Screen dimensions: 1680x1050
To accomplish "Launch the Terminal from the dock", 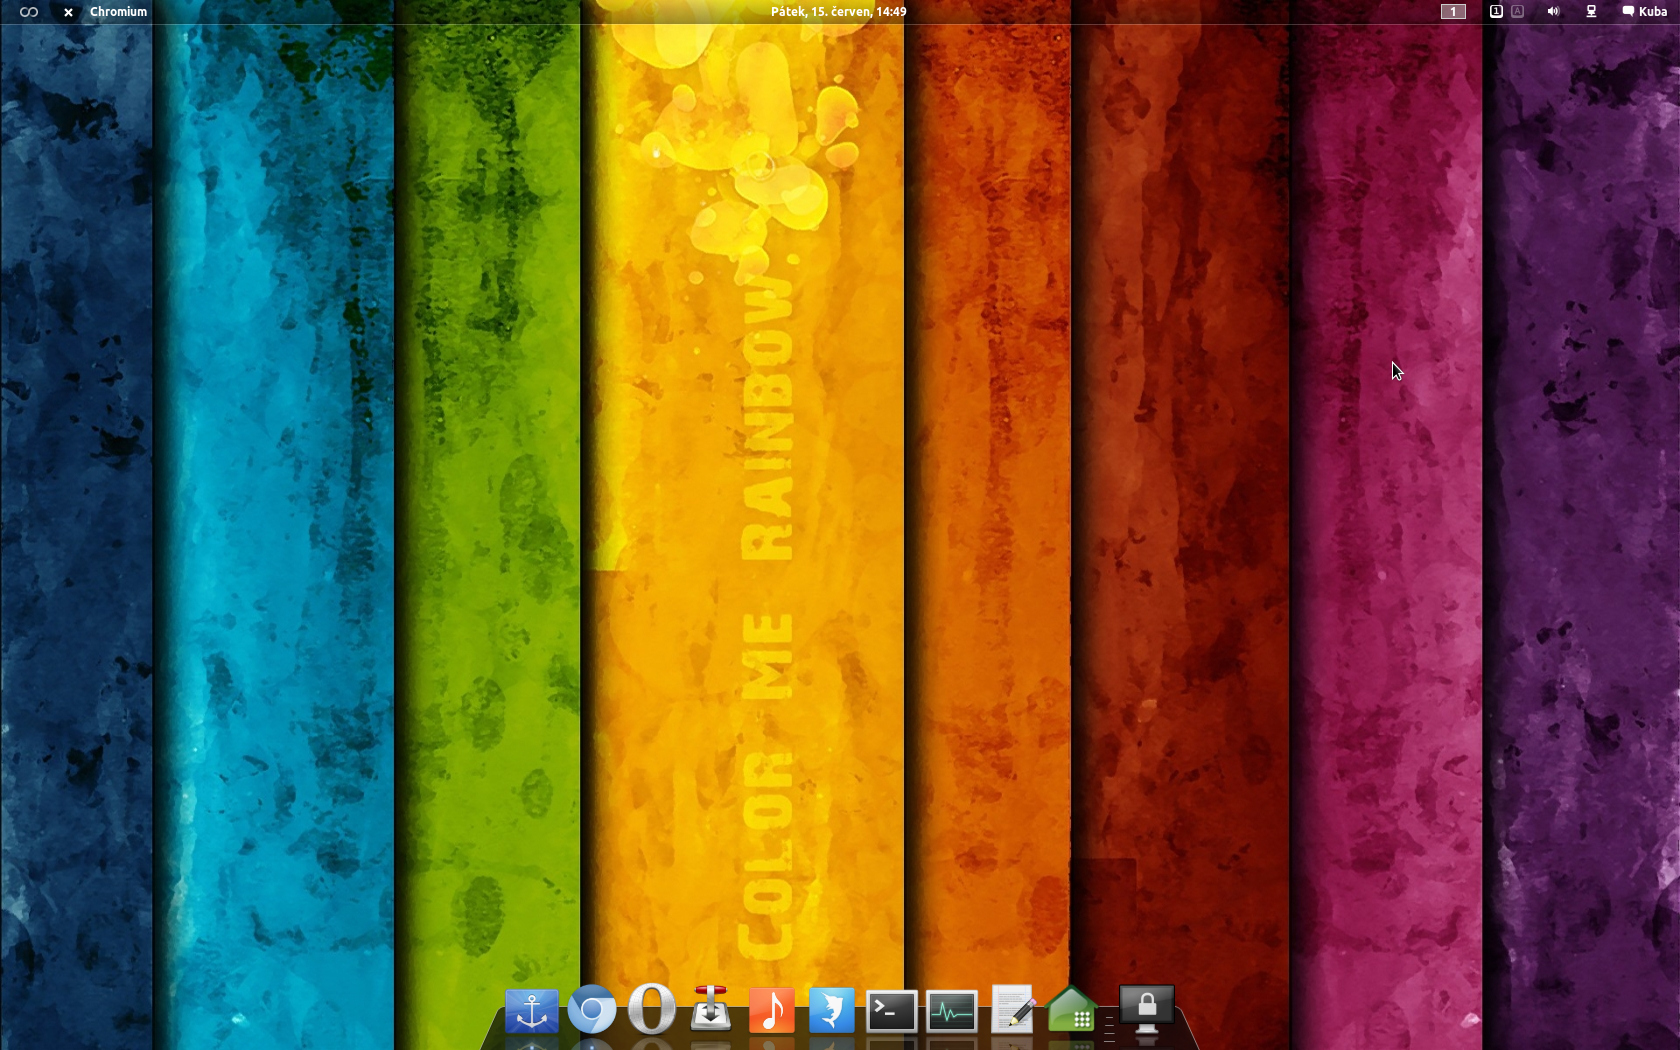I will 891,1011.
